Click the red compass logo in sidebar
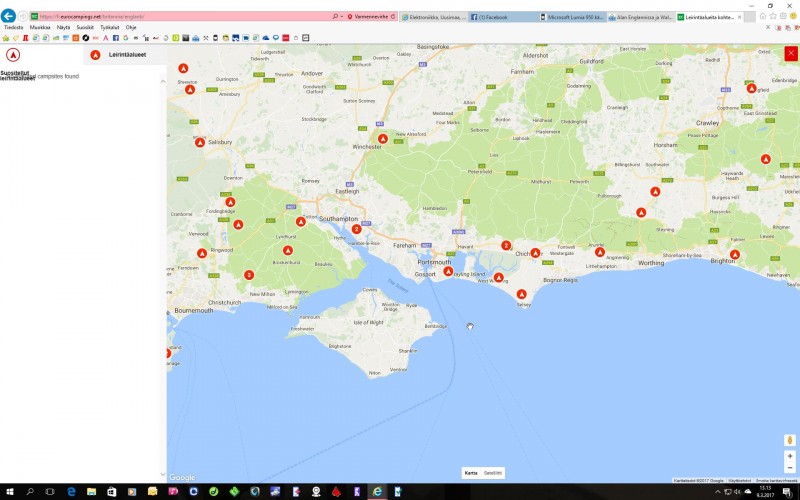The width and height of the screenshot is (800, 500). coord(13,55)
